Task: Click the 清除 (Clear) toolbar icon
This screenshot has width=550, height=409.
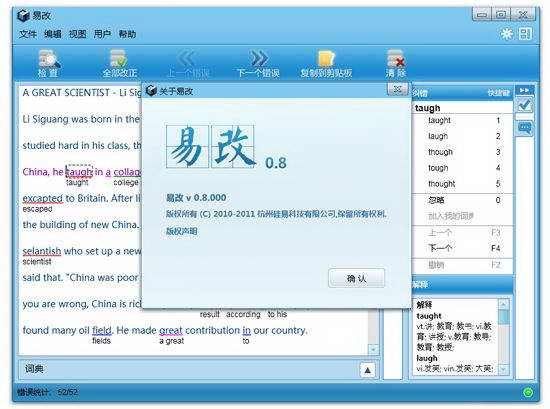Action: click(x=396, y=63)
